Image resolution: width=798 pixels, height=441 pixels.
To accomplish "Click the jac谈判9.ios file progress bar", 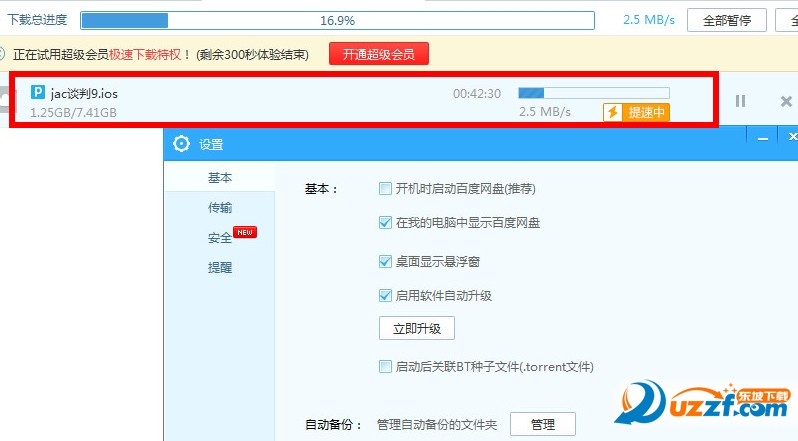I will click(594, 93).
